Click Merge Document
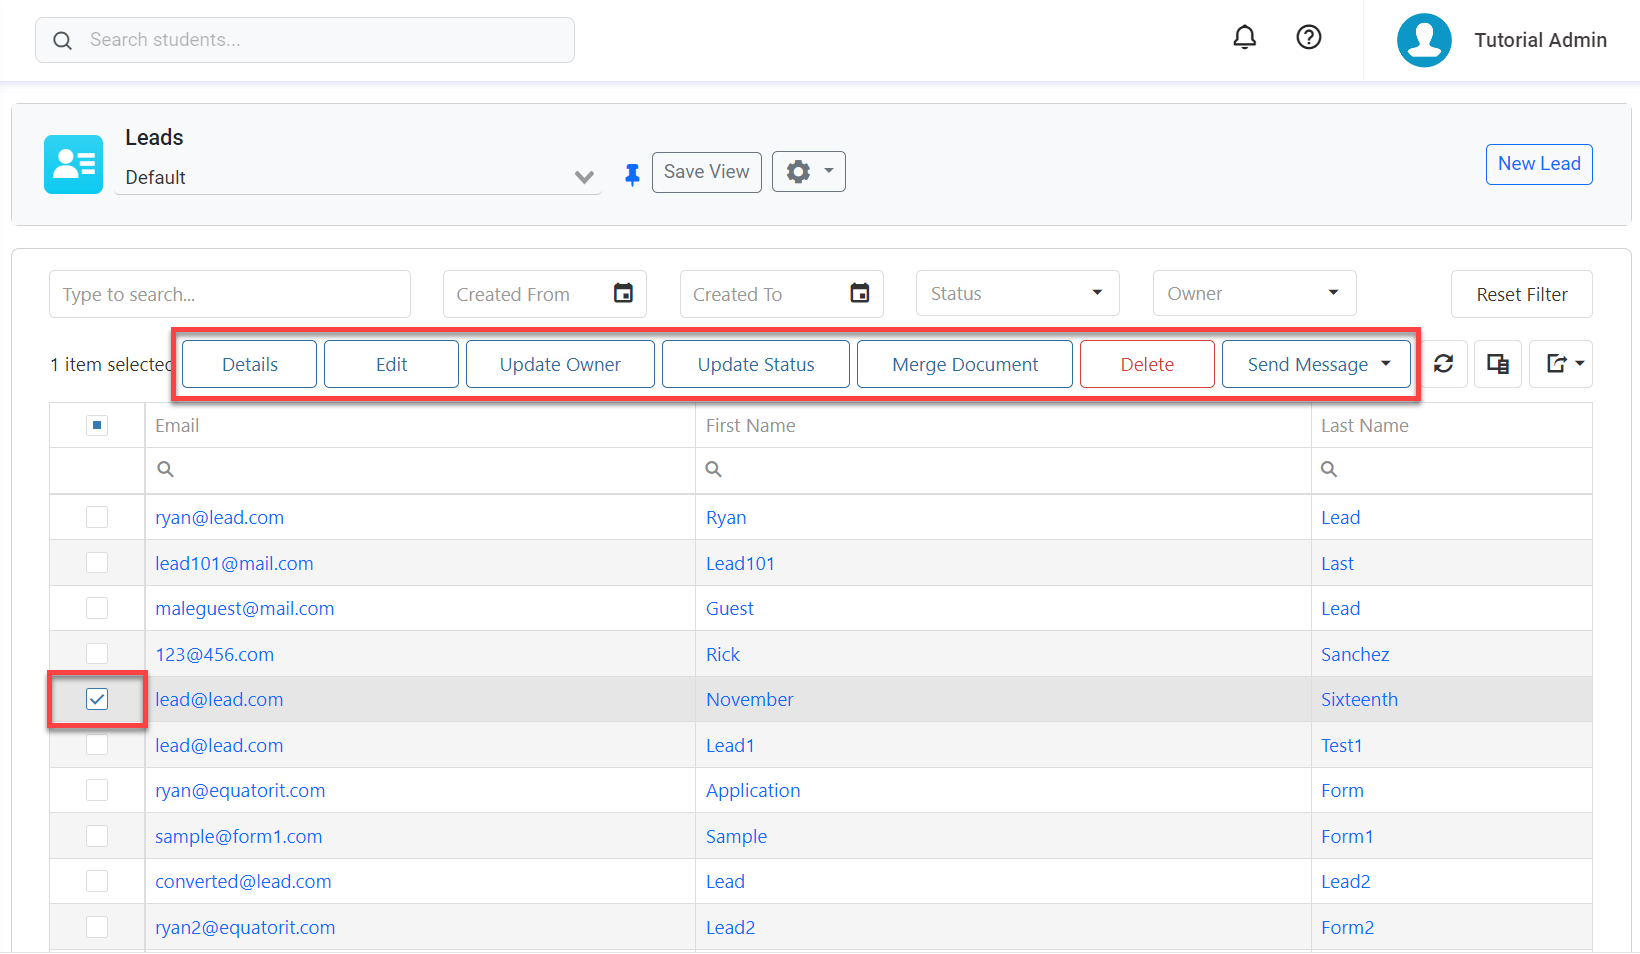 point(965,364)
